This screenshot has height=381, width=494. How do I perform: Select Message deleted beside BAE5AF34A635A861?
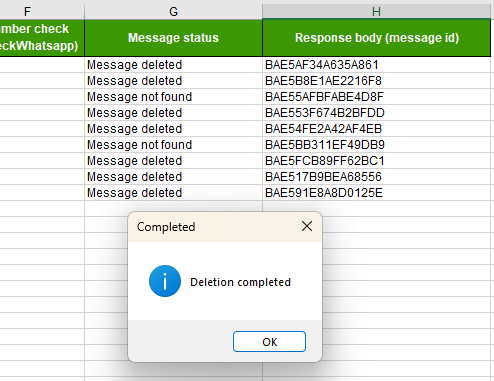(x=173, y=65)
